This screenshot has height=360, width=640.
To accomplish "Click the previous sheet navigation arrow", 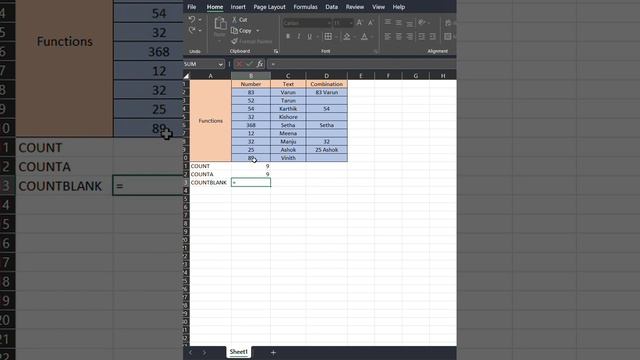I will (191, 352).
